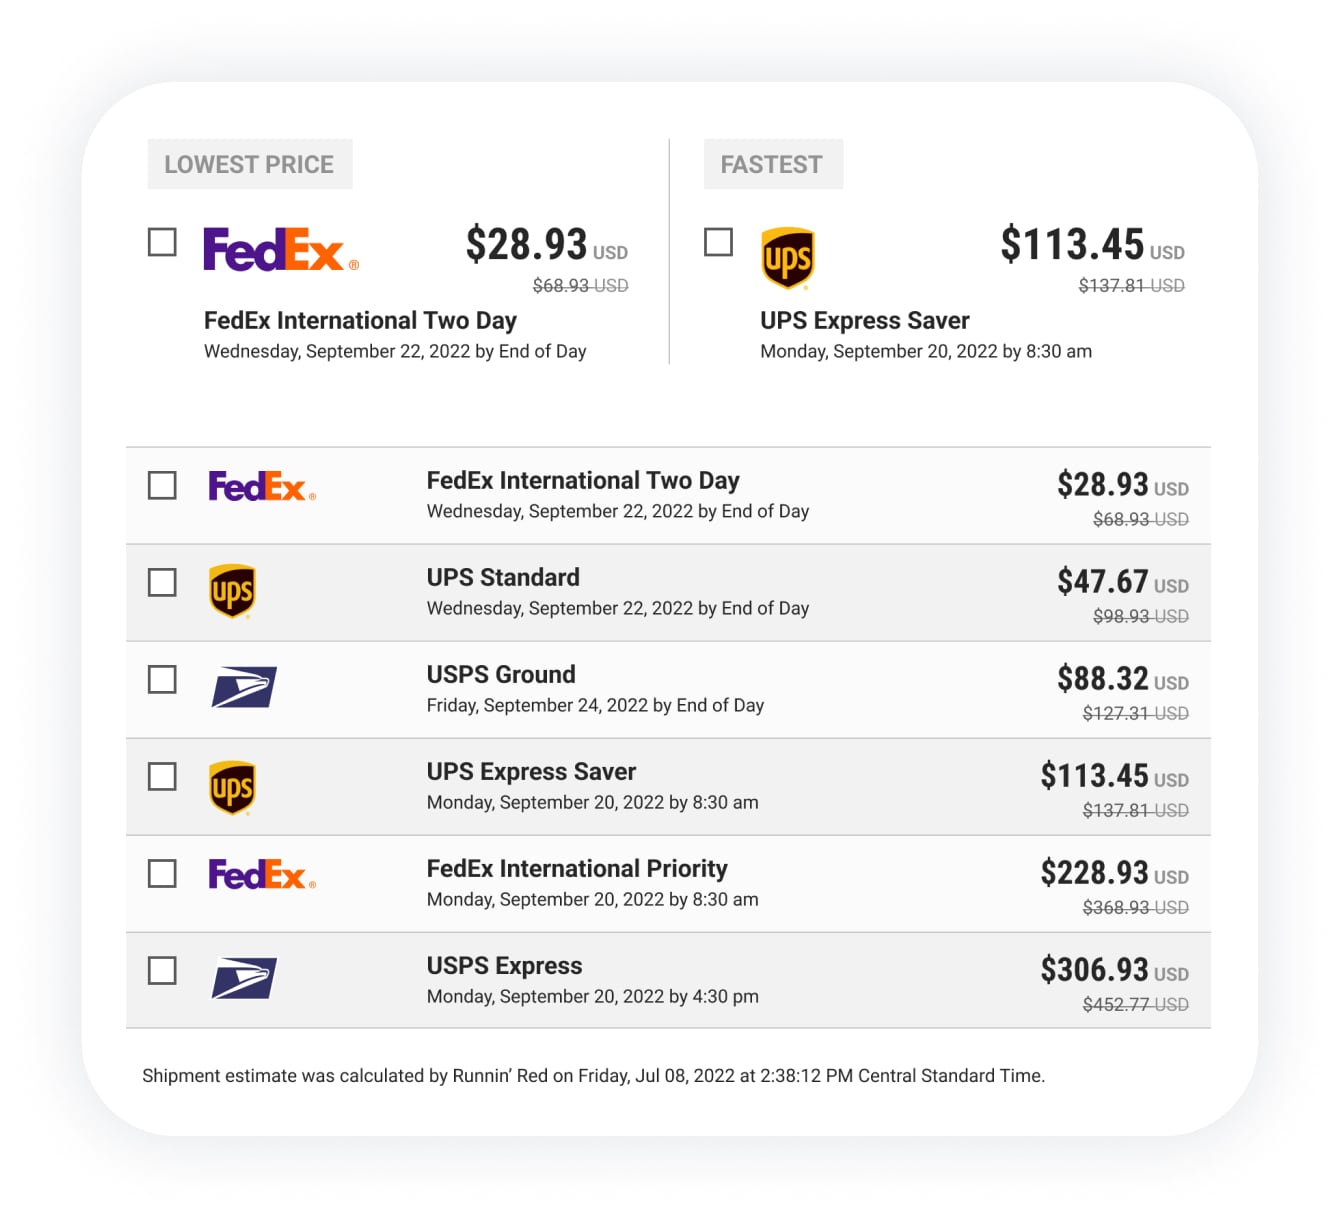Viewport: 1340px width, 1218px height.
Task: Click the FedEx International Priority service name
Action: pyautogui.click(x=577, y=868)
